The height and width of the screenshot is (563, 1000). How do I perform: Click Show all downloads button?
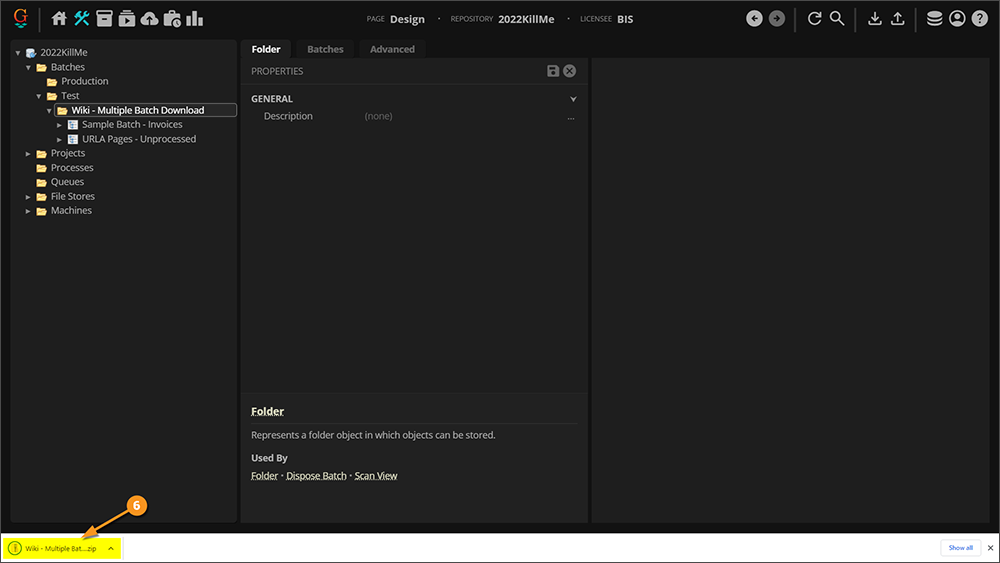coord(960,548)
